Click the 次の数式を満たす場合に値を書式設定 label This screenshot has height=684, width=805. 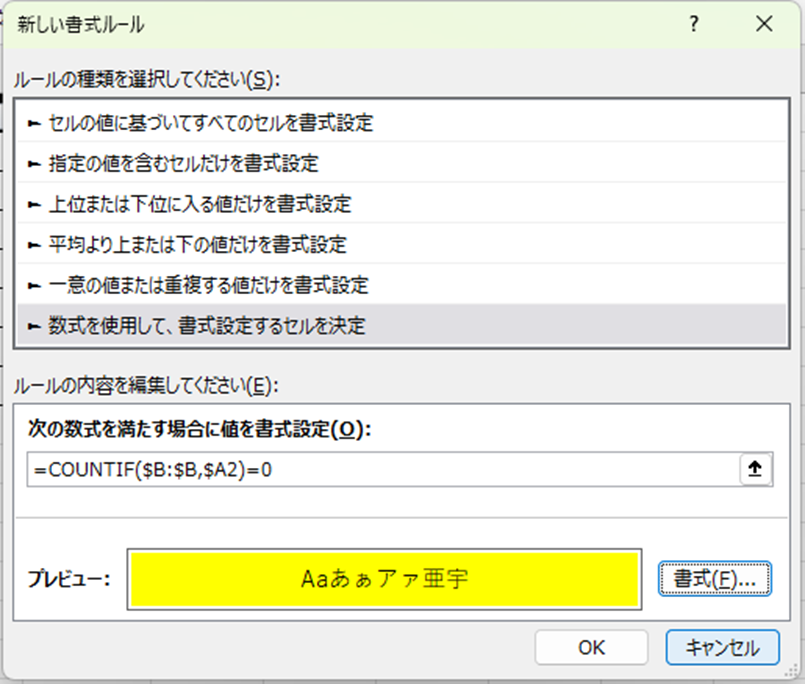tap(199, 430)
